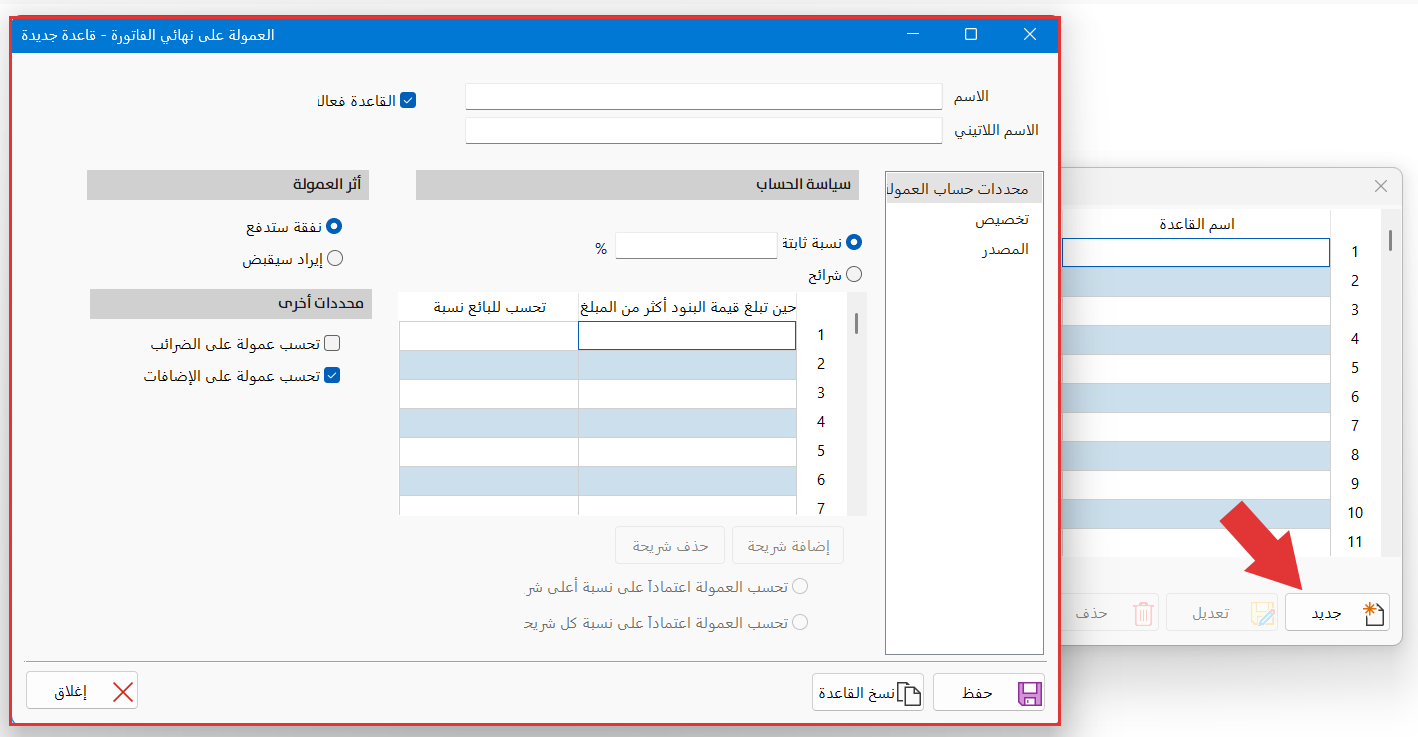Click the نسخ القاعدة button
This screenshot has height=737, width=1418.
pos(868,692)
